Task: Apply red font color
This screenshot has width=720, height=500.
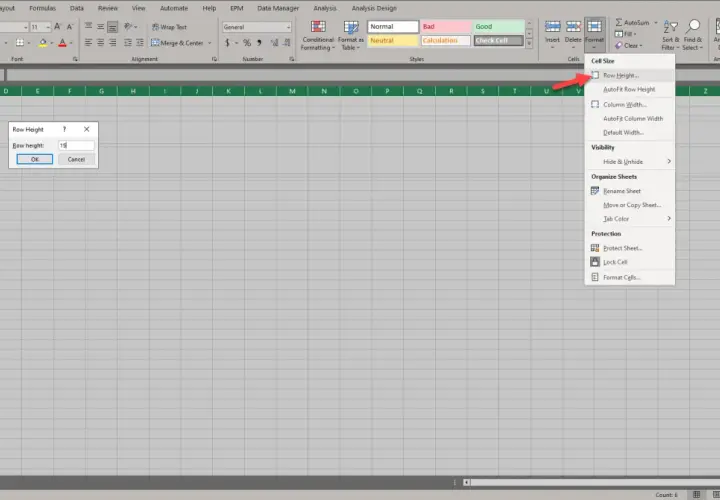Action: (x=62, y=43)
